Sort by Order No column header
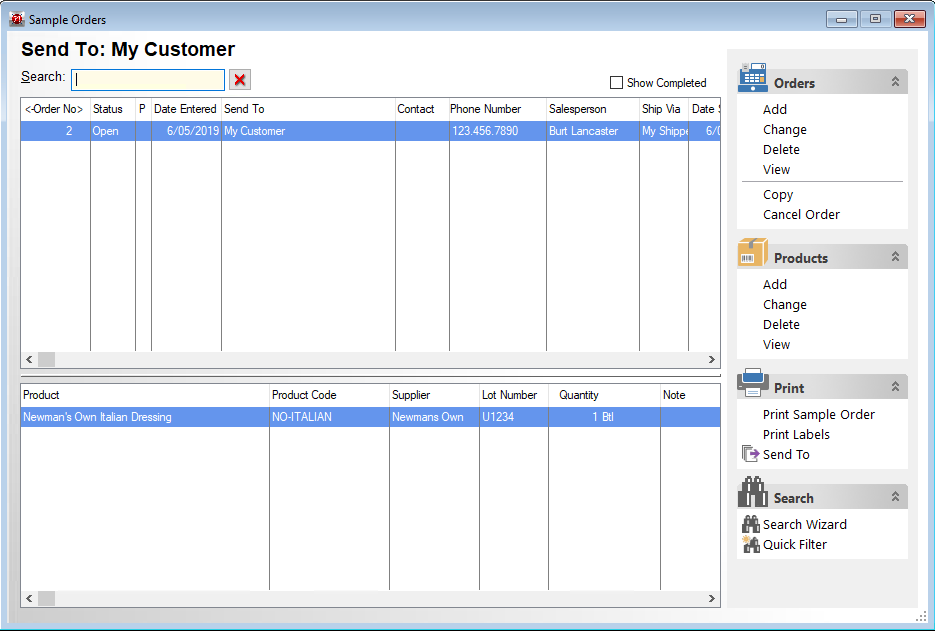 point(55,109)
